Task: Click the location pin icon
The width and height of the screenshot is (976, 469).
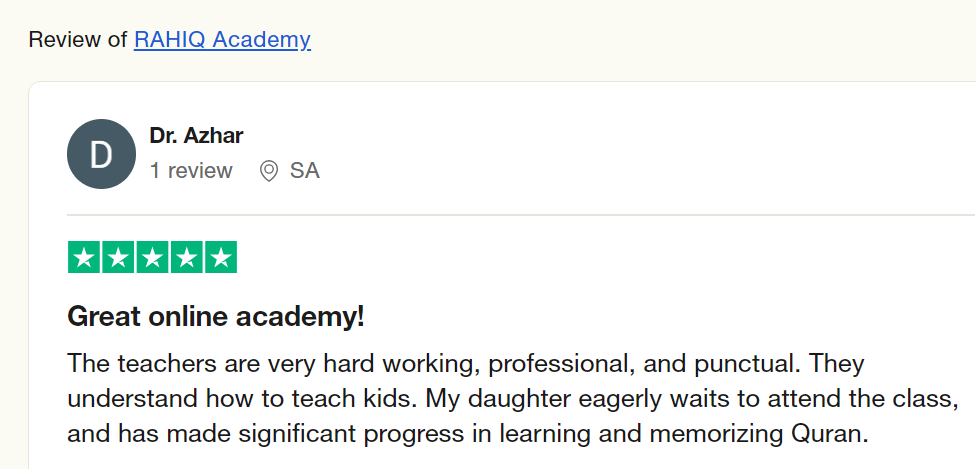Action: coord(268,171)
